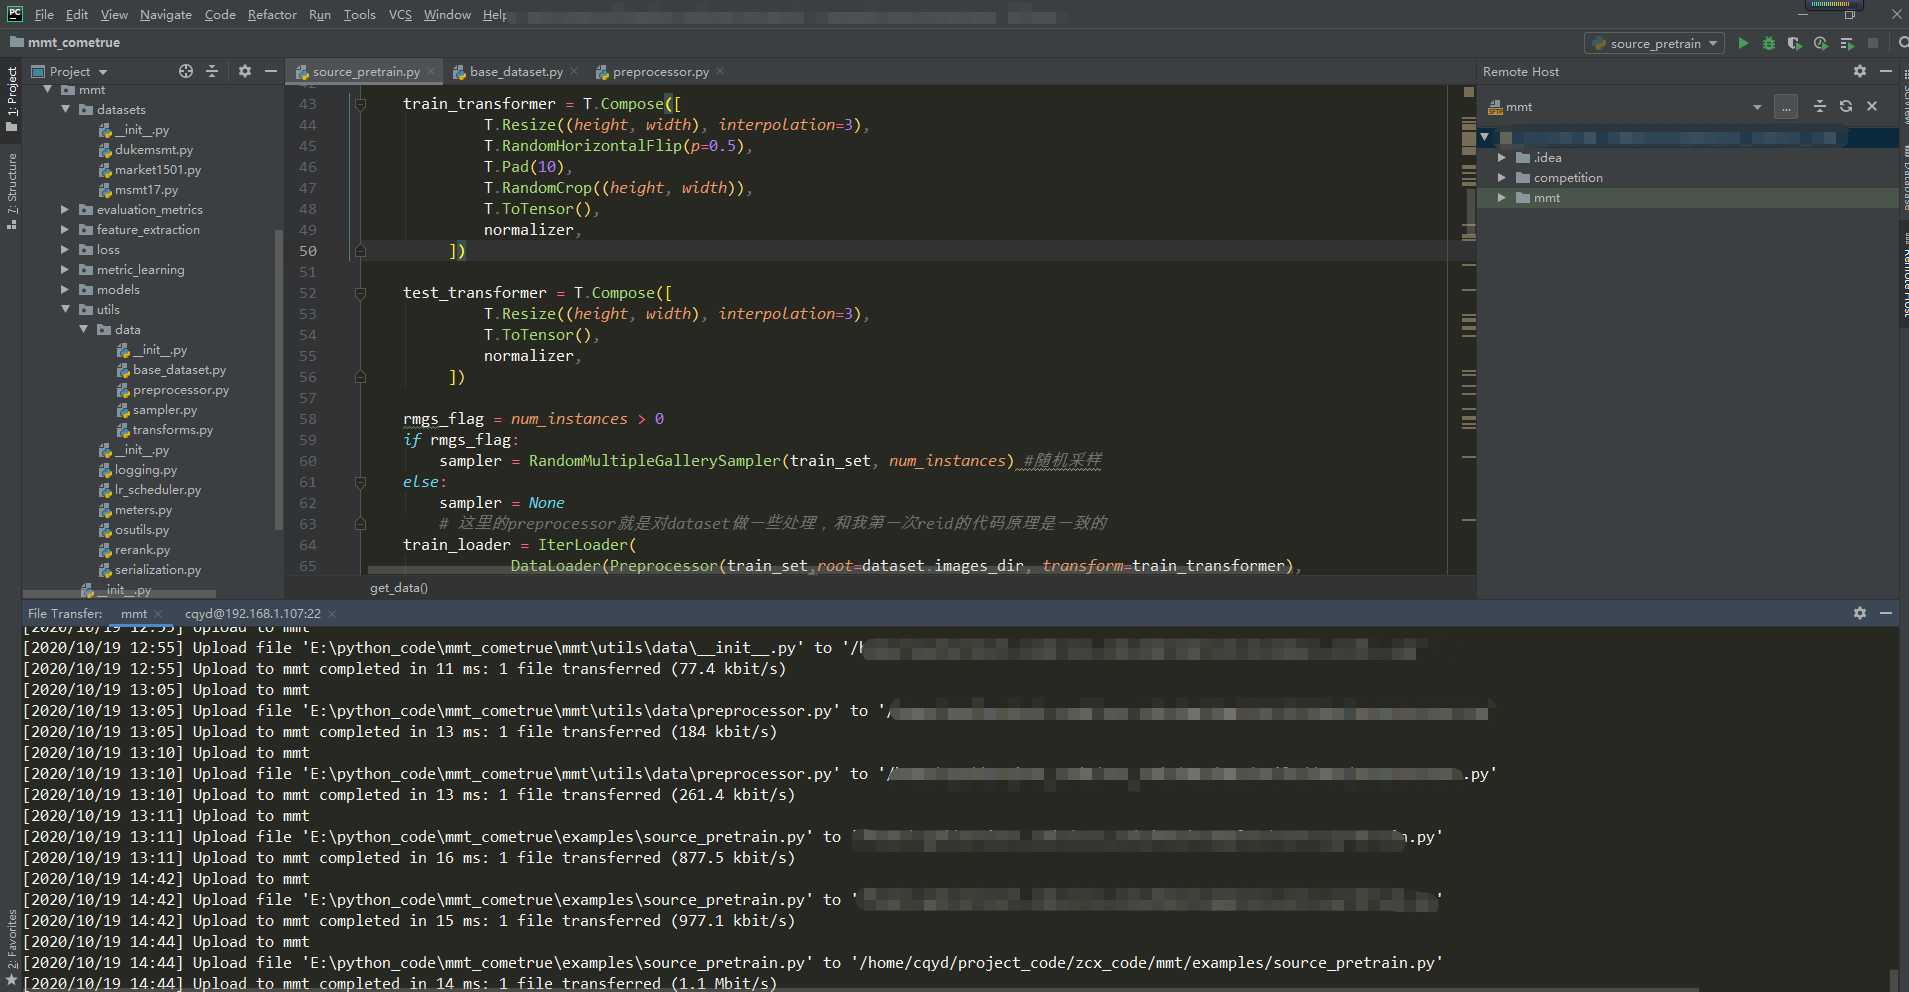Open sampler.py in the Project tree
Image resolution: width=1909 pixels, height=992 pixels.
[x=165, y=410]
